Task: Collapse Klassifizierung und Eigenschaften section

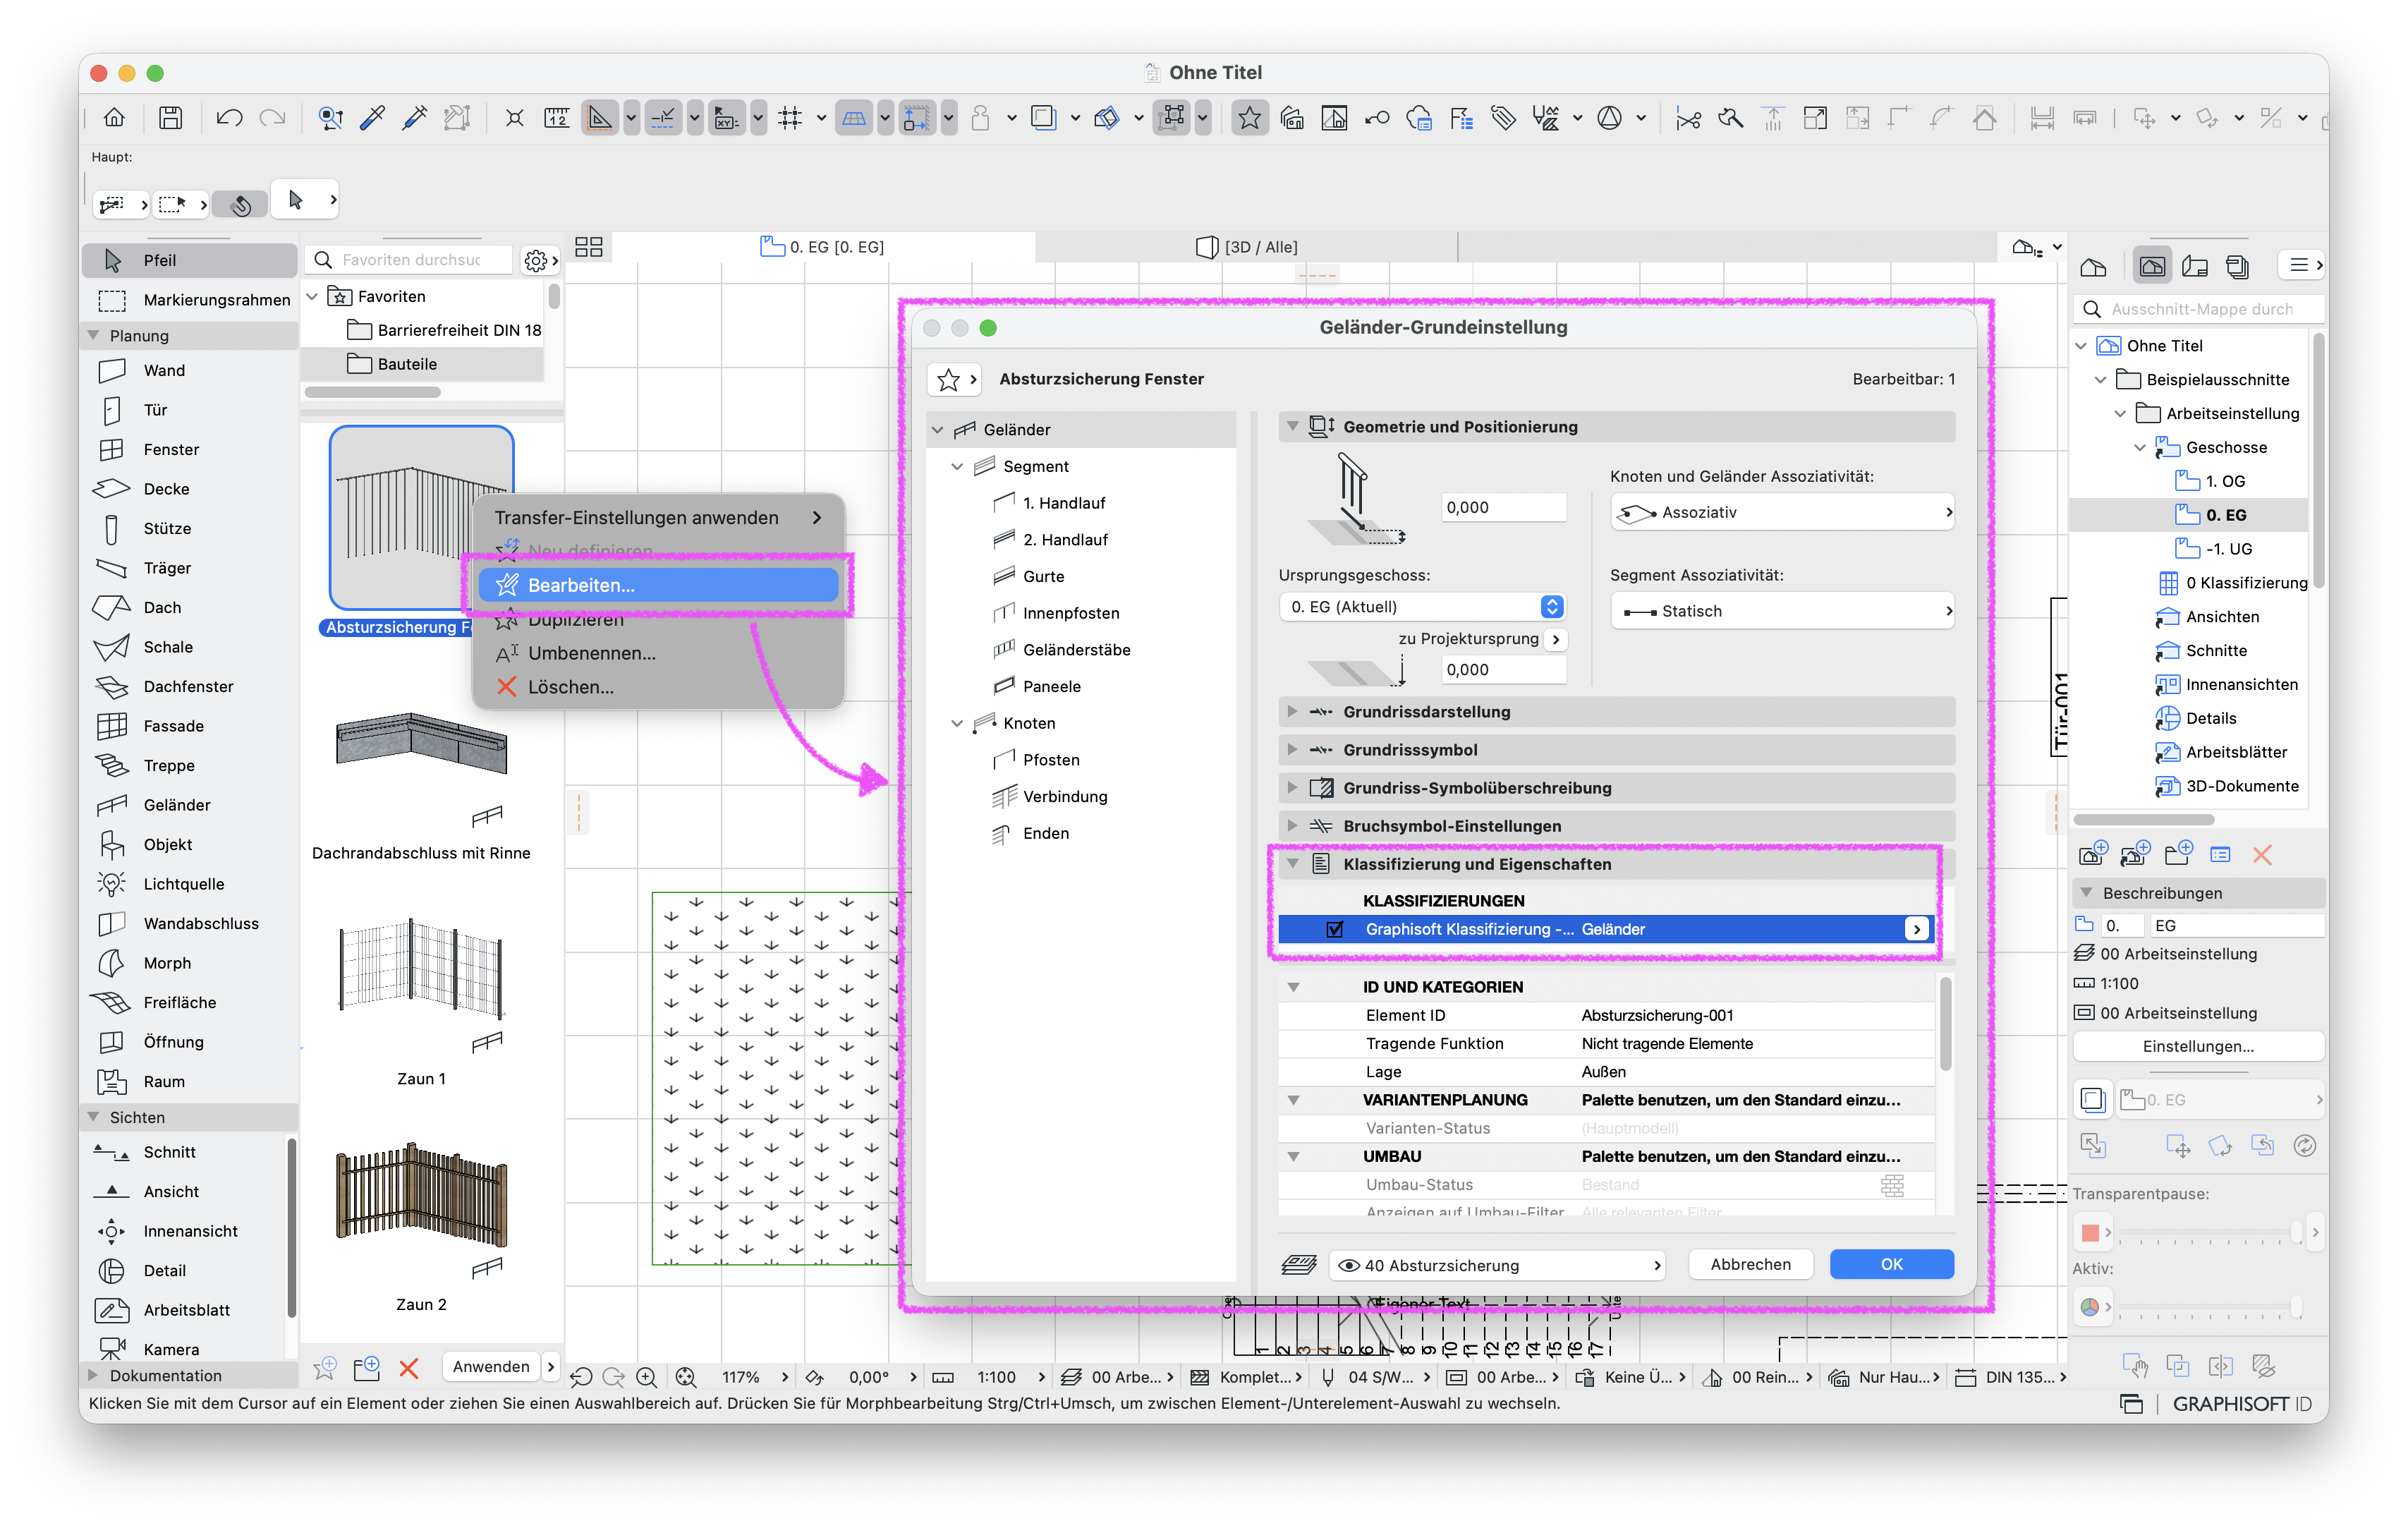Action: 1292,864
